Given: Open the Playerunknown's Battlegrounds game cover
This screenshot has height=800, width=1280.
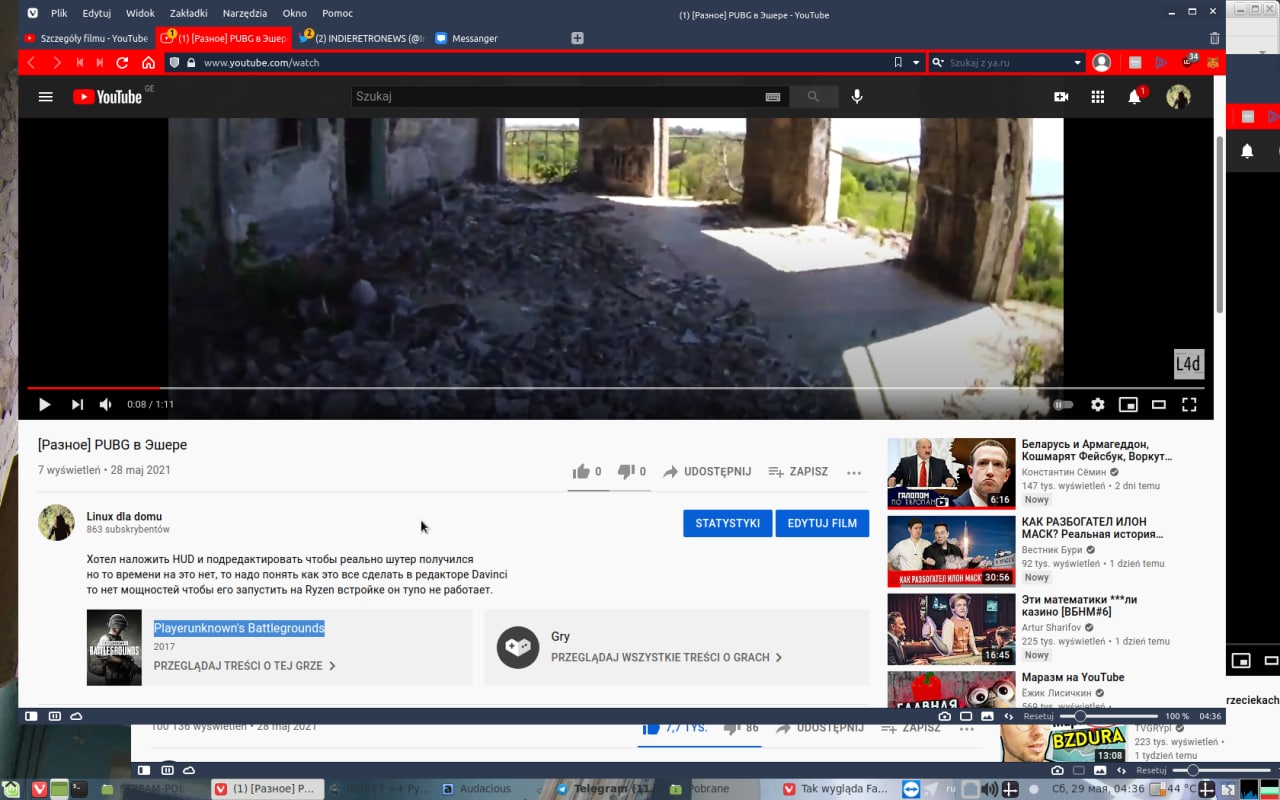Looking at the screenshot, I should point(114,647).
